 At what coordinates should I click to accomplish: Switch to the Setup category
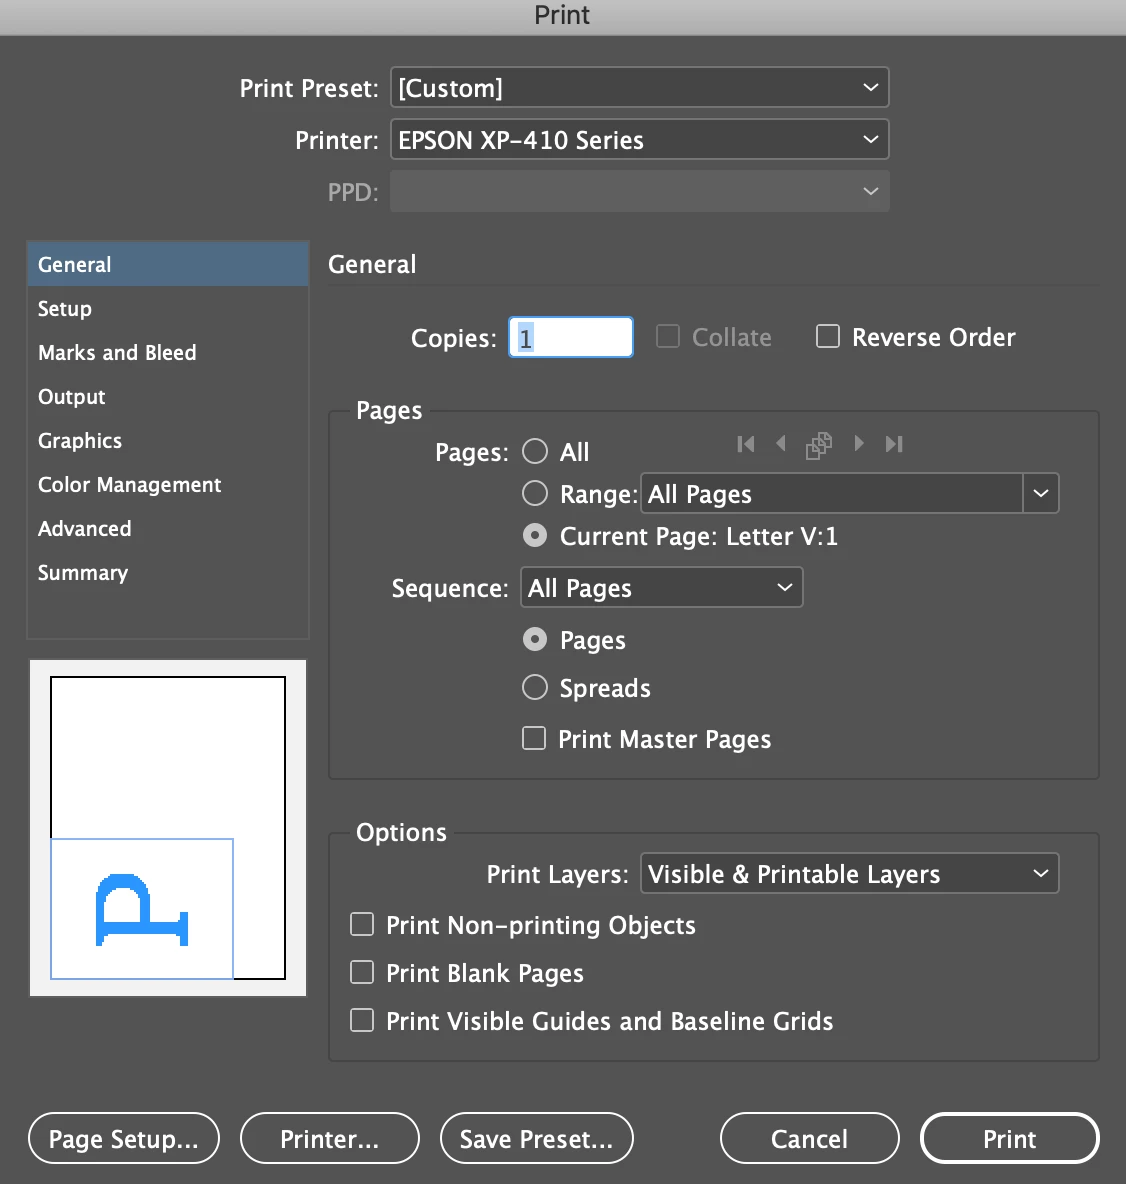coord(168,308)
